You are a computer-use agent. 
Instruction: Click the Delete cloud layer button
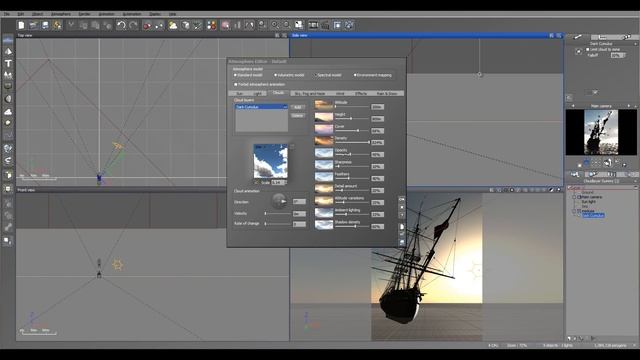(298, 116)
